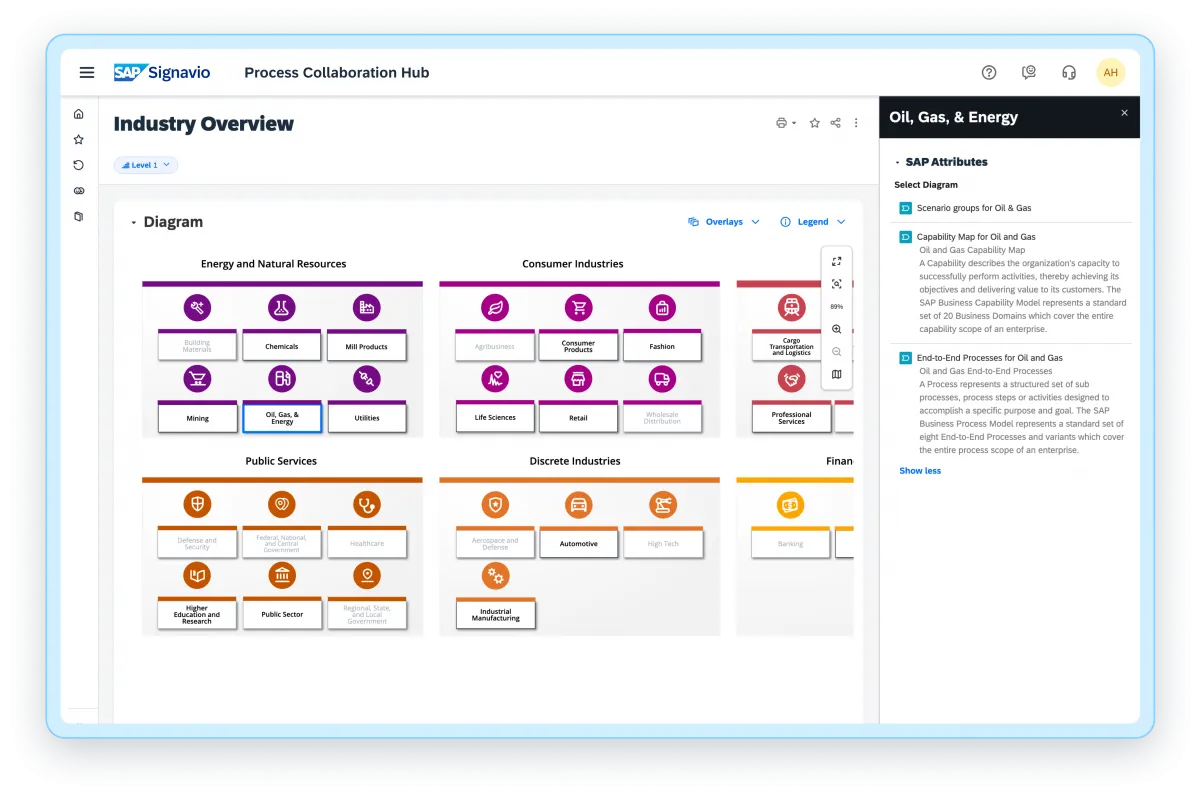Select the Retail industry box
Screen dimensions: 1200x795
pos(578,417)
